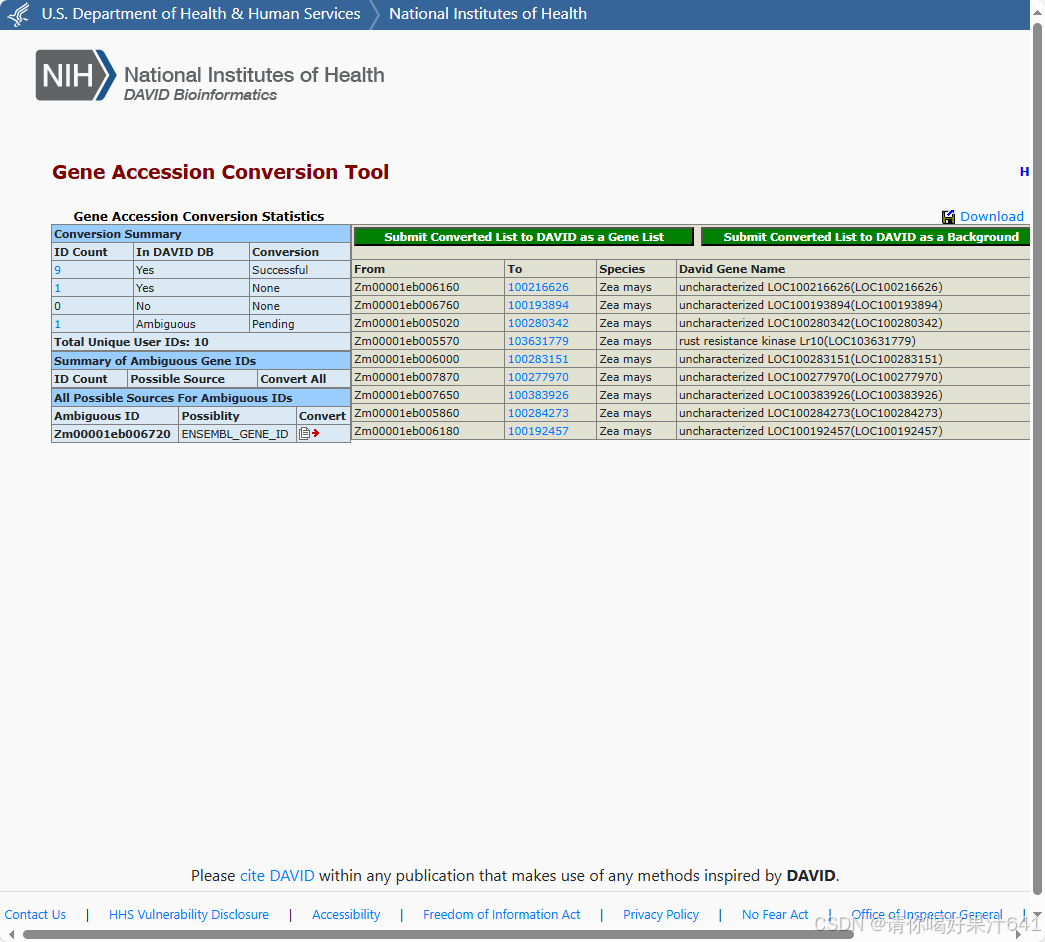Image resolution: width=1045 pixels, height=942 pixels.
Task: Open gene ID 100283151 link
Action: coord(538,359)
